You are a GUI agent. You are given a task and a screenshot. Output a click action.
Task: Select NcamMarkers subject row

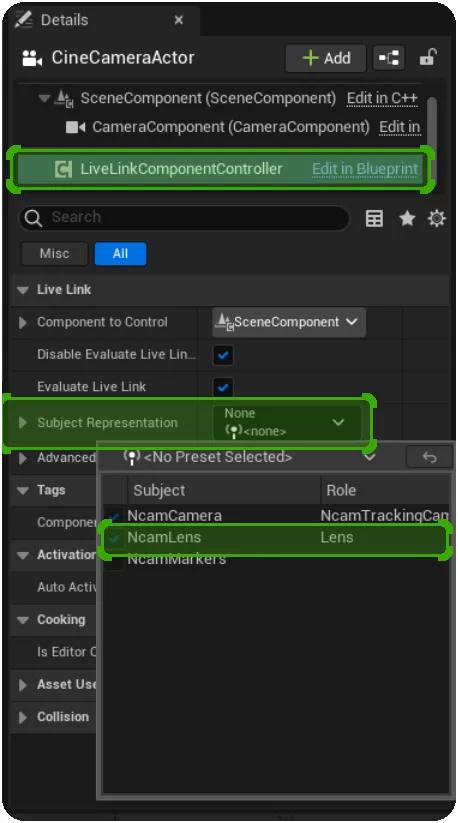(276, 559)
